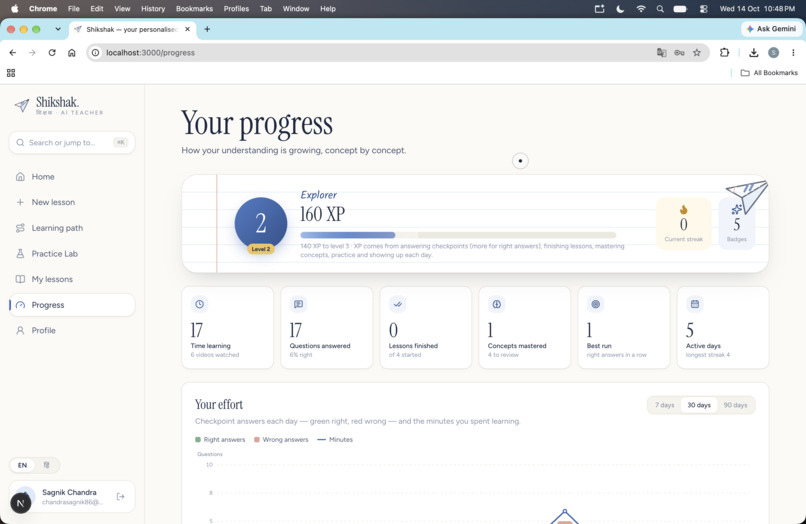Open Spotlight search in menu bar
This screenshot has width=806, height=524.
click(660, 9)
